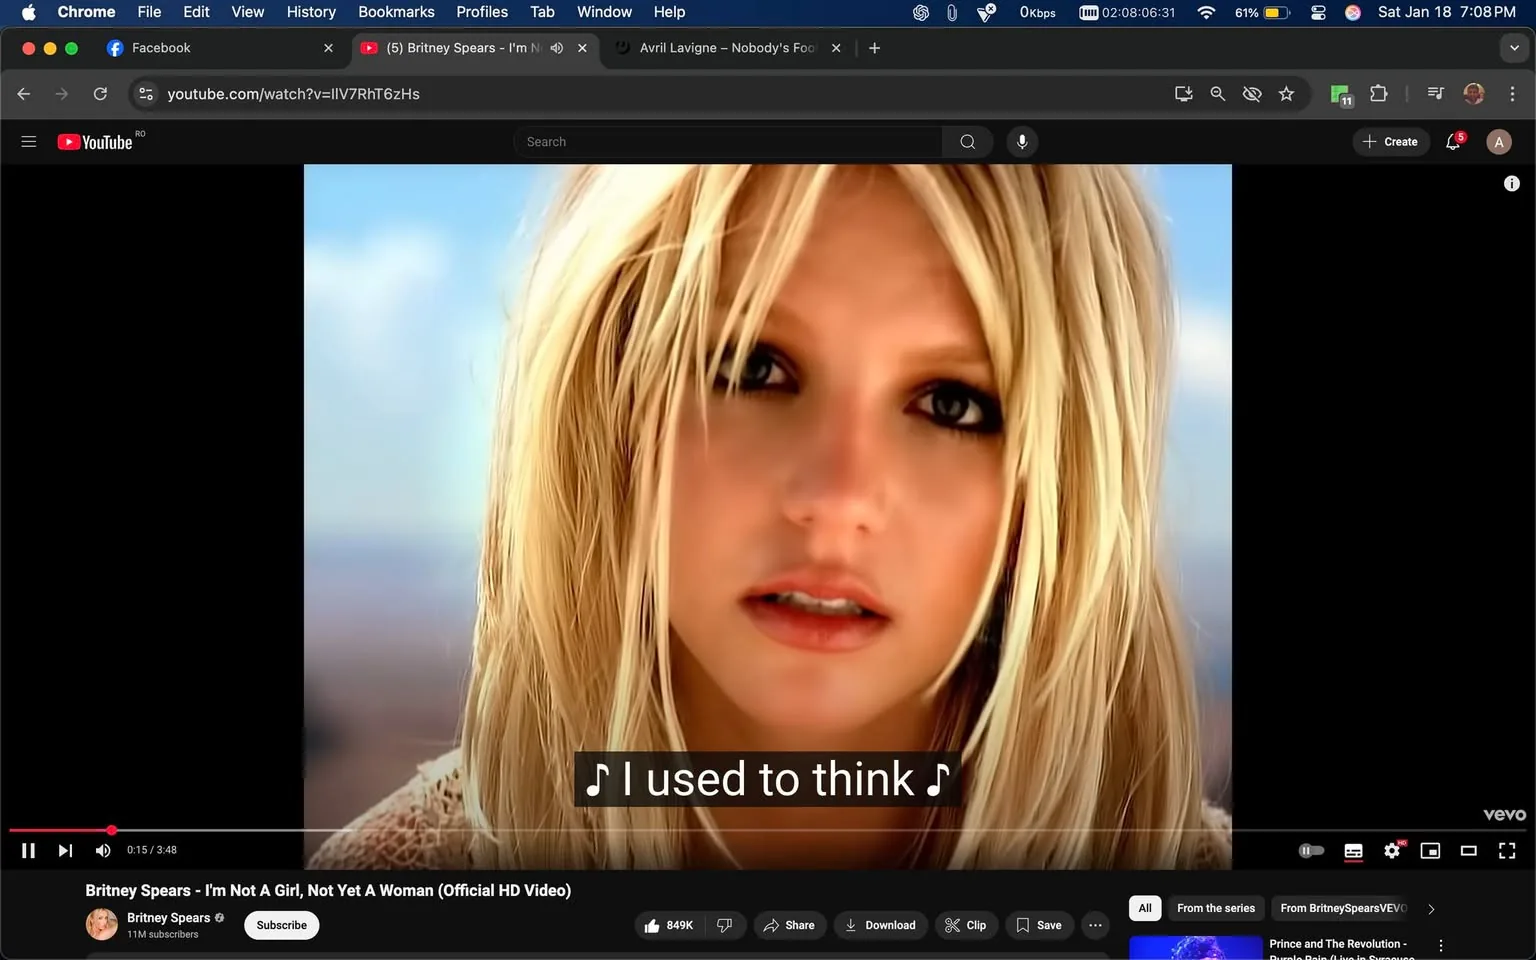1536x960 pixels.
Task: Turn off subtitles with the CC icon
Action: click(1352, 850)
